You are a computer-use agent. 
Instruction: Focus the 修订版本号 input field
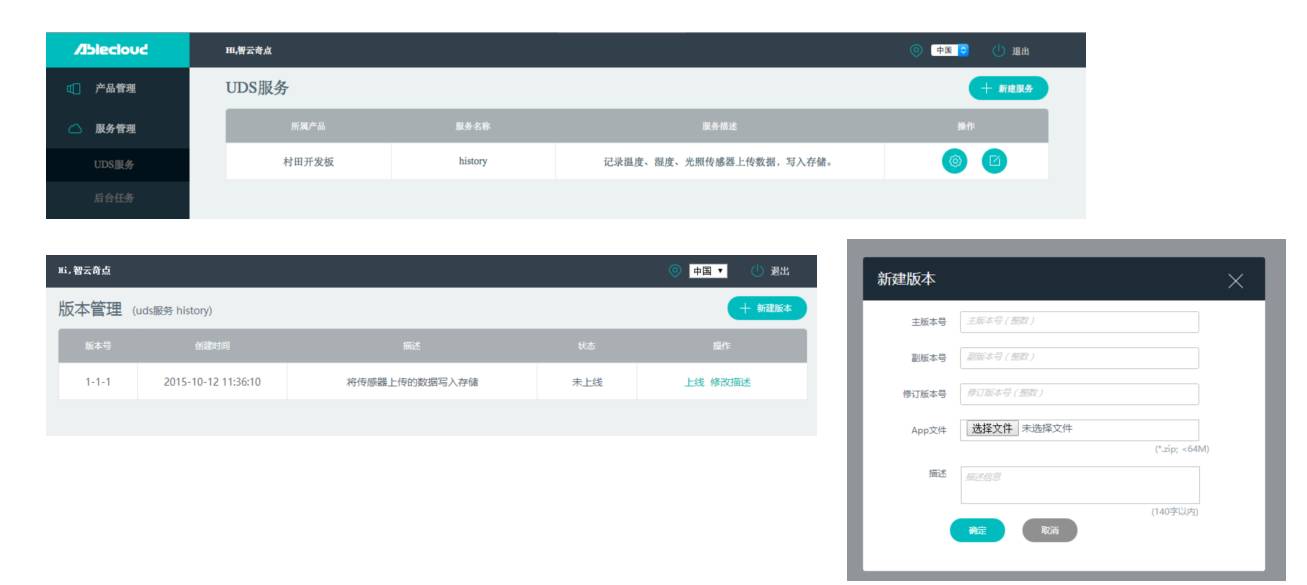1080,393
